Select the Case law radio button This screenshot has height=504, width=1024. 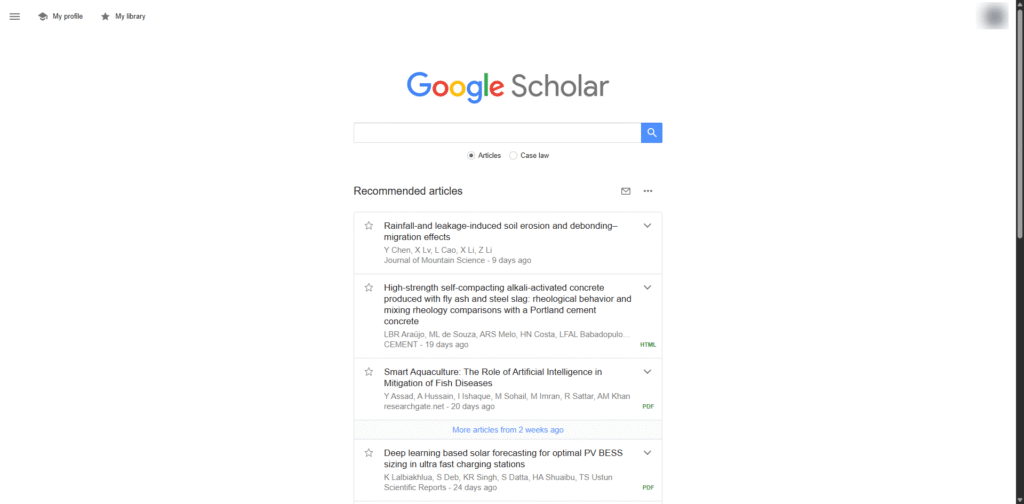click(514, 156)
